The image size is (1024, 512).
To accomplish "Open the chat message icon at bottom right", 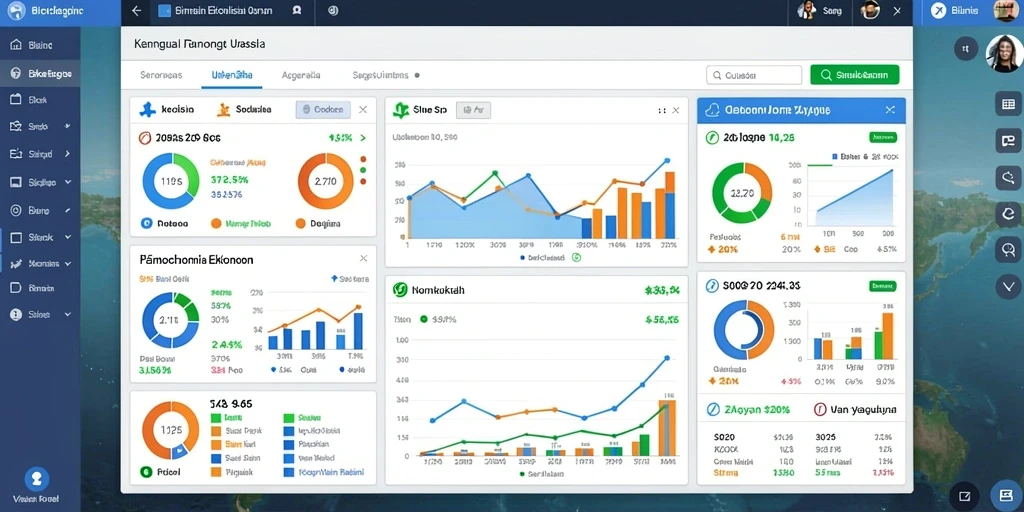I will tap(1006, 494).
